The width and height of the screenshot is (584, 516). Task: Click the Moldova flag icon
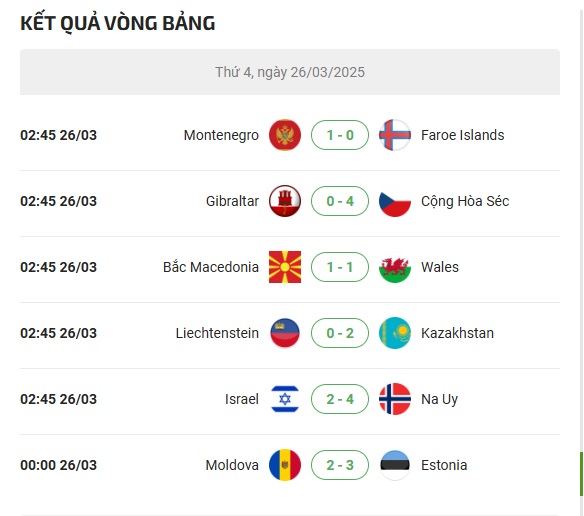pos(285,465)
